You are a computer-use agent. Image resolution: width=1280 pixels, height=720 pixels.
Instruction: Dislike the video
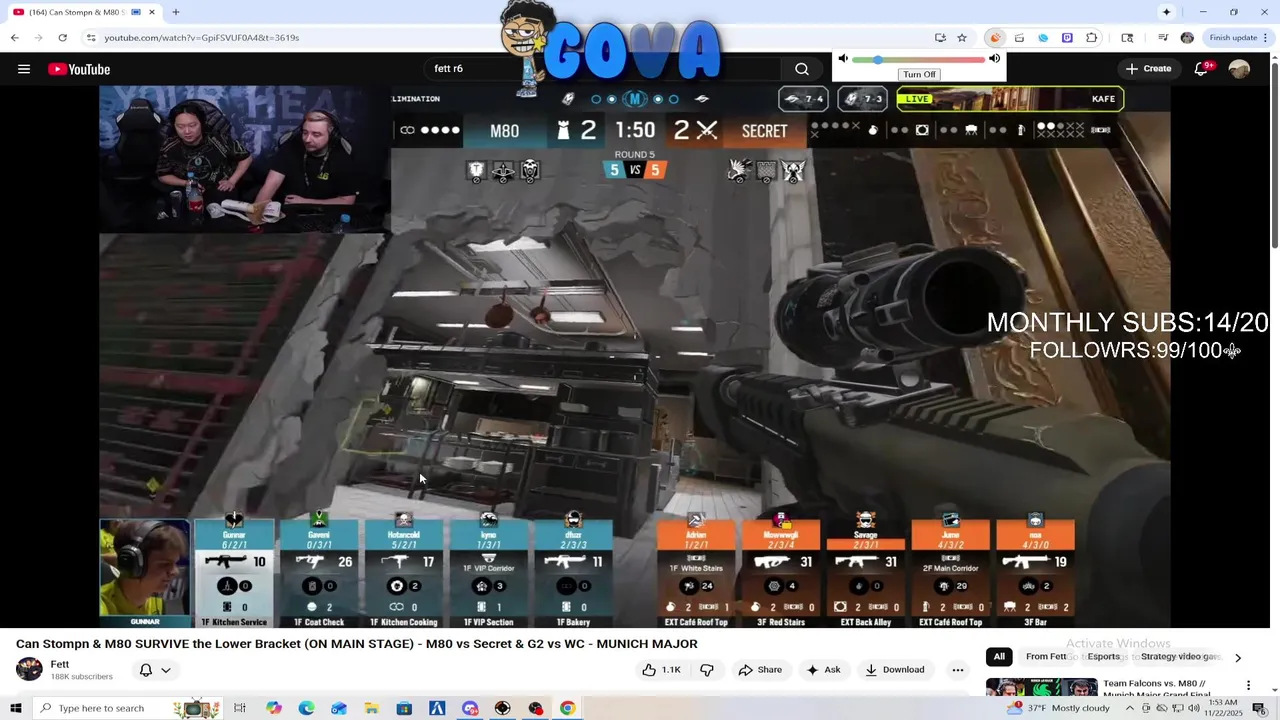tap(707, 670)
